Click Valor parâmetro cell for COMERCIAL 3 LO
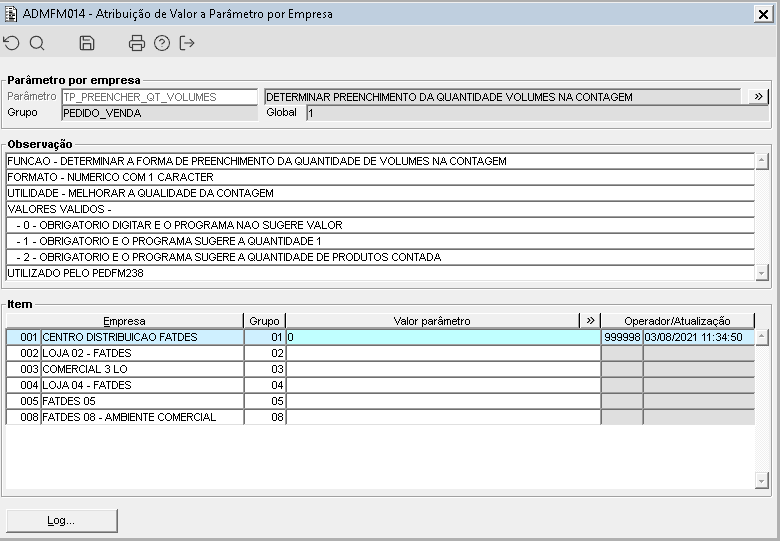The width and height of the screenshot is (780, 541). (443, 369)
